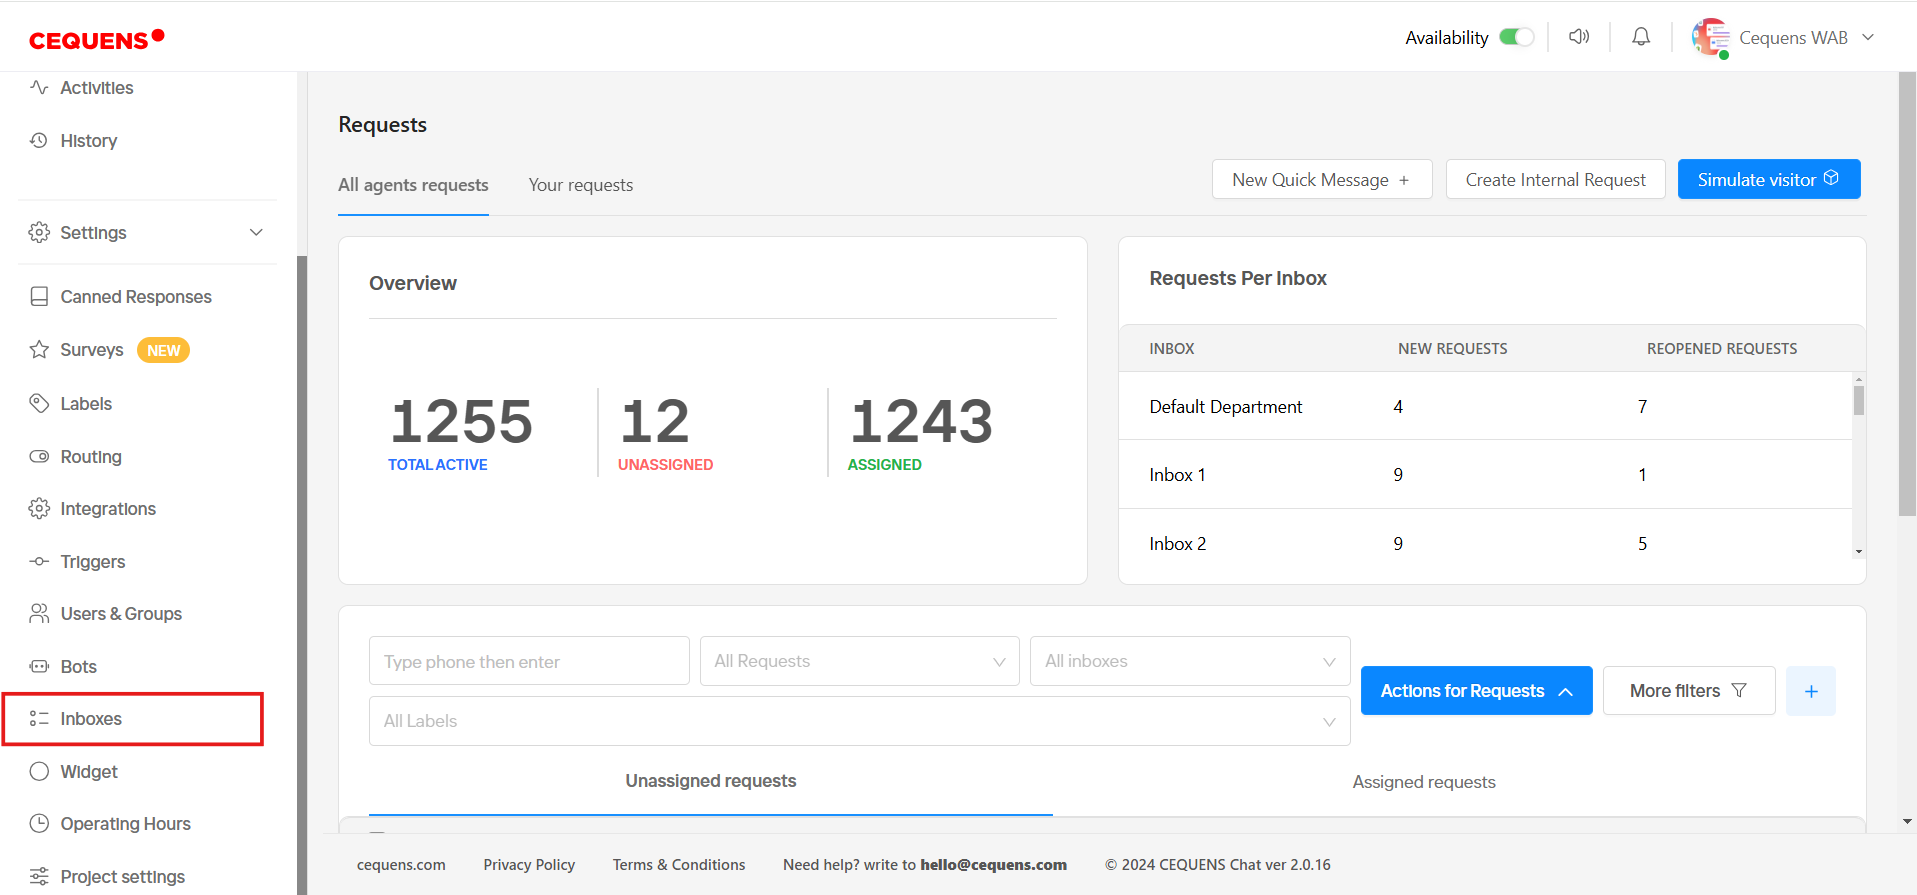Click New Quick Message button
Viewport: 1917px width, 895px height.
1322,180
